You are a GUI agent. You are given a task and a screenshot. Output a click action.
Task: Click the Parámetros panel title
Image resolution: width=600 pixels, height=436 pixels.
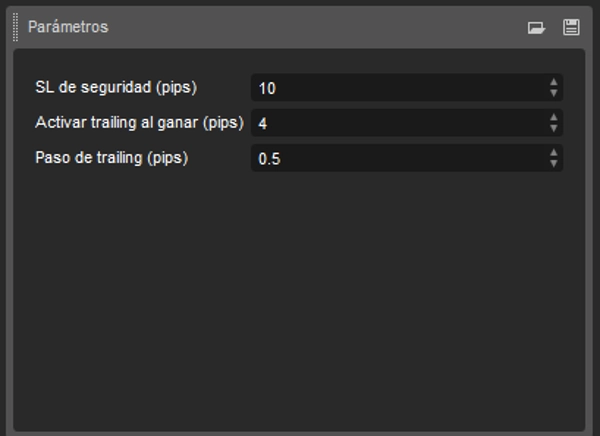point(68,28)
